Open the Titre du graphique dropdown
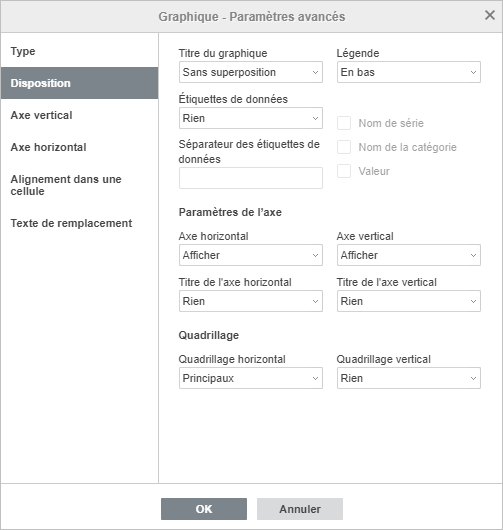 pos(251,72)
